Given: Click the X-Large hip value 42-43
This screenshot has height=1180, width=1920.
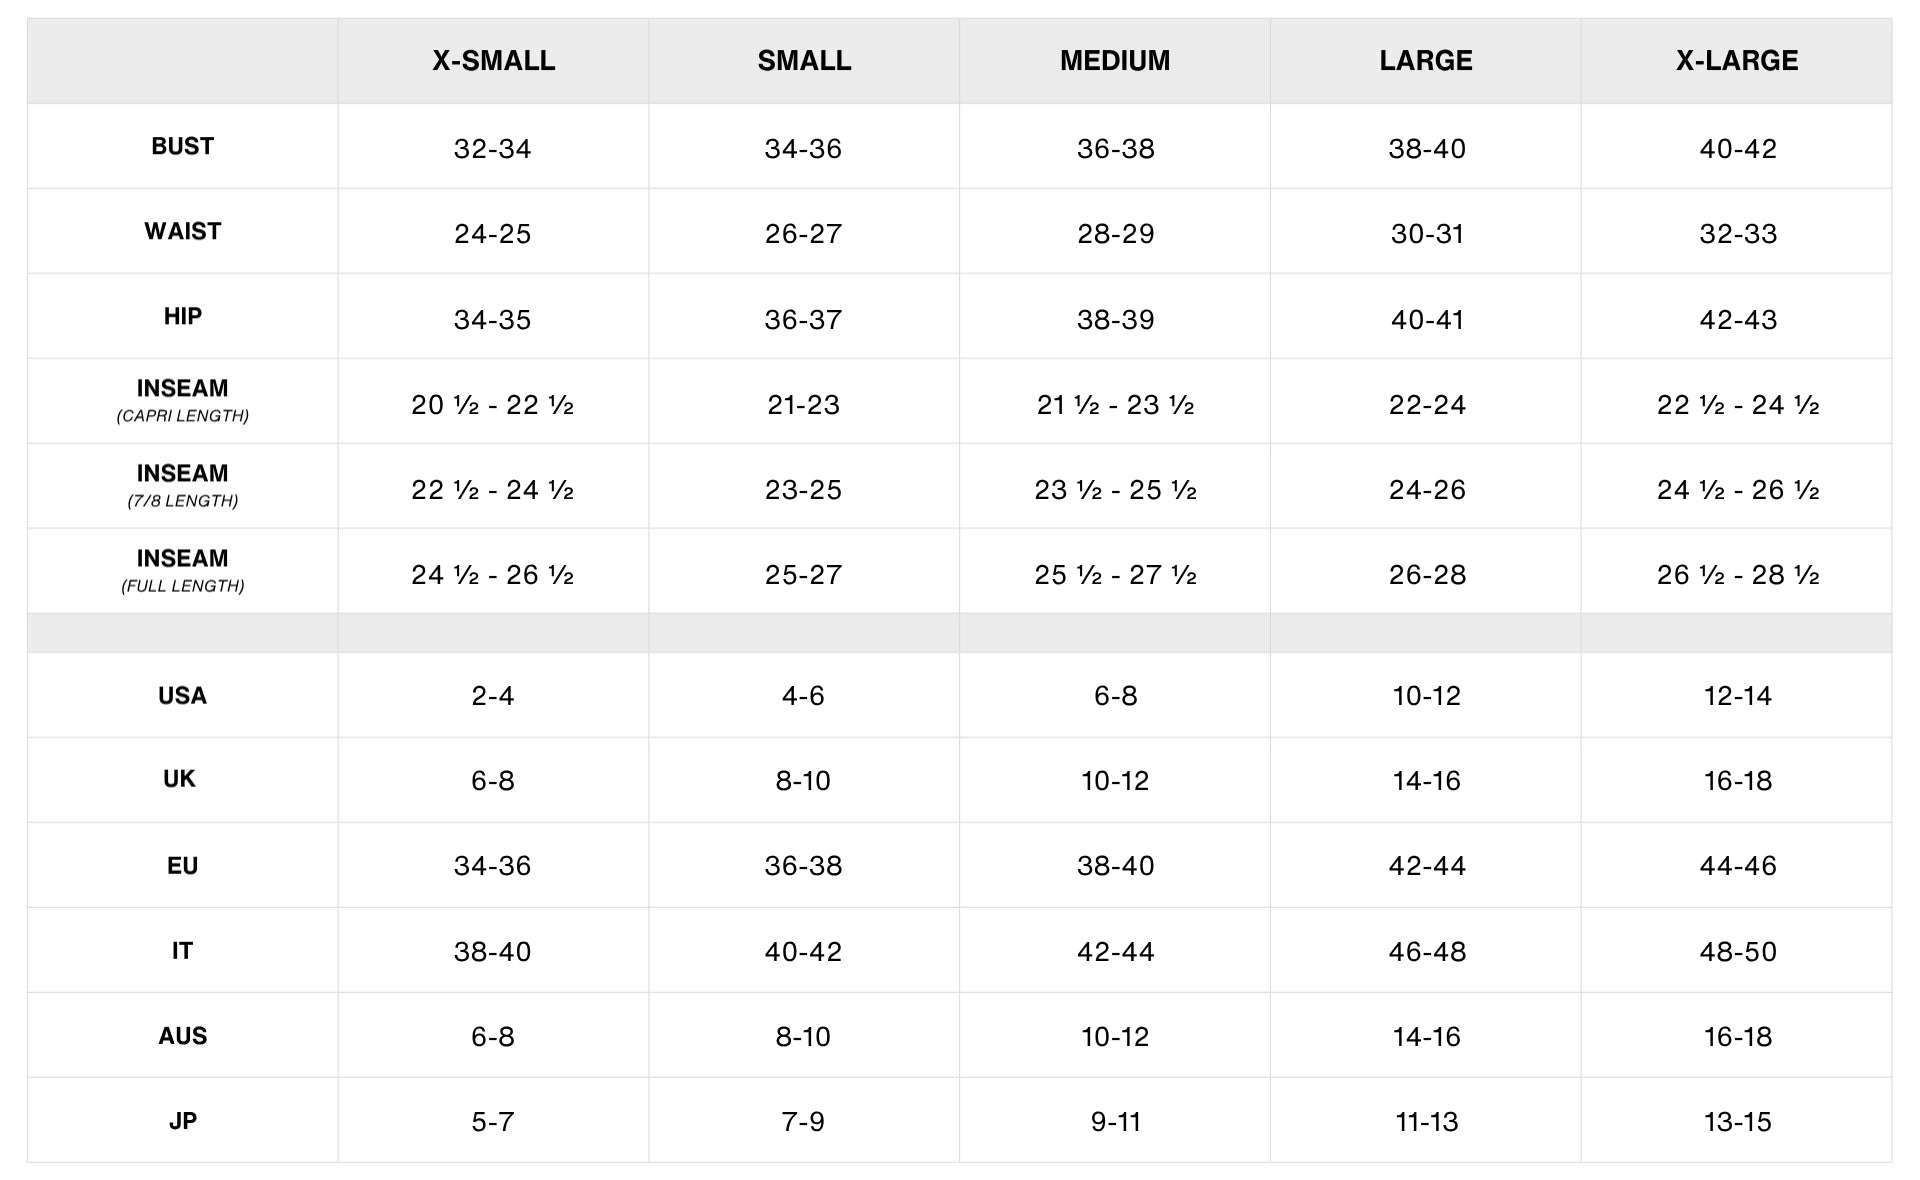Looking at the screenshot, I should (x=1737, y=320).
